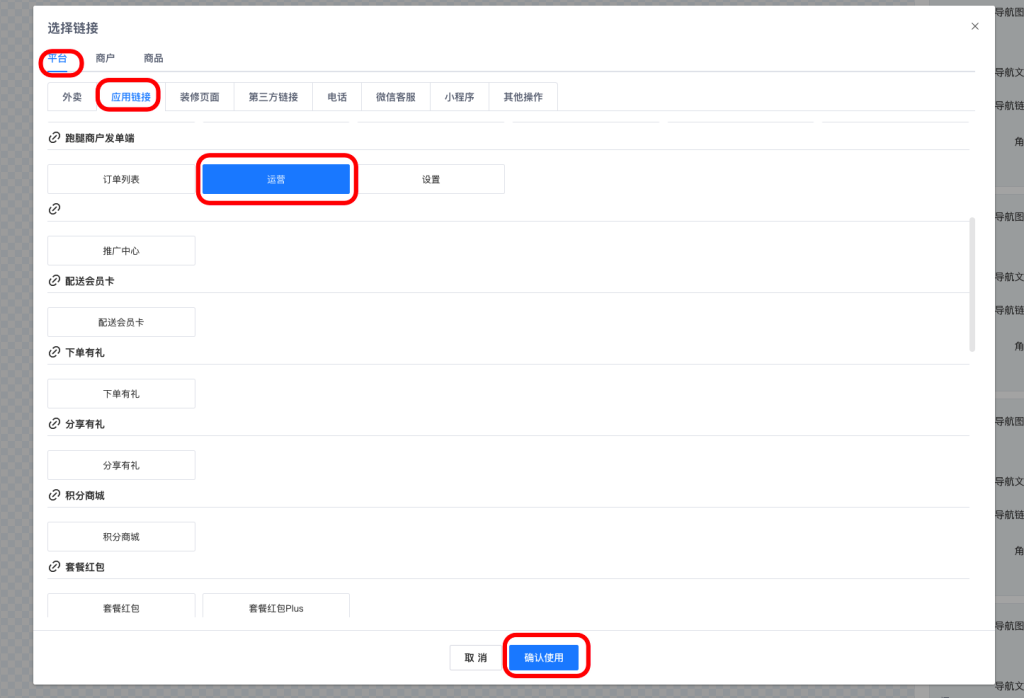
Task: Select the 推广中心 link option
Action: [121, 251]
